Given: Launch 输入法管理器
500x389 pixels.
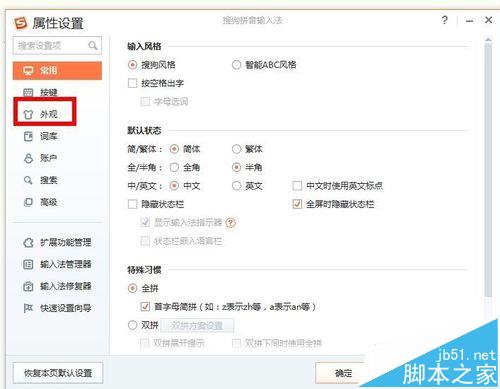Looking at the screenshot, I should tap(57, 264).
